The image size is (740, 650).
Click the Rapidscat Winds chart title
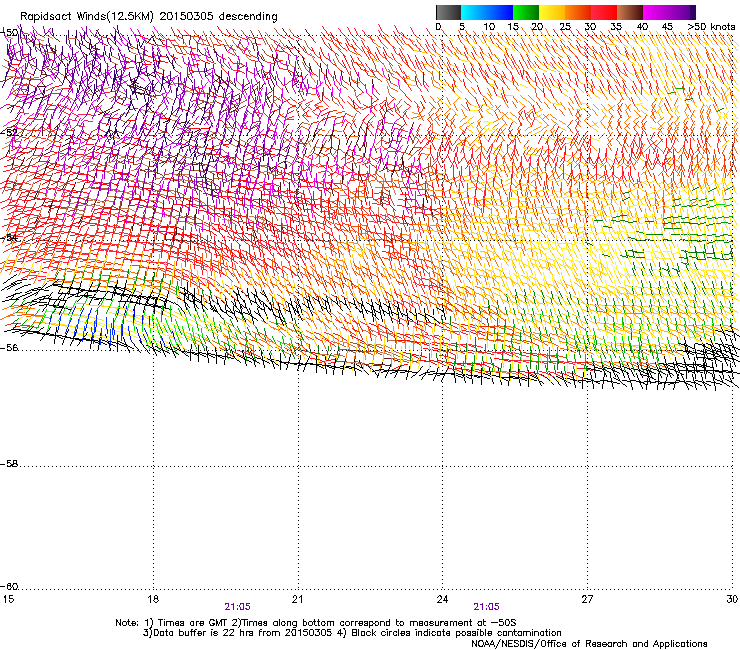pyautogui.click(x=149, y=16)
